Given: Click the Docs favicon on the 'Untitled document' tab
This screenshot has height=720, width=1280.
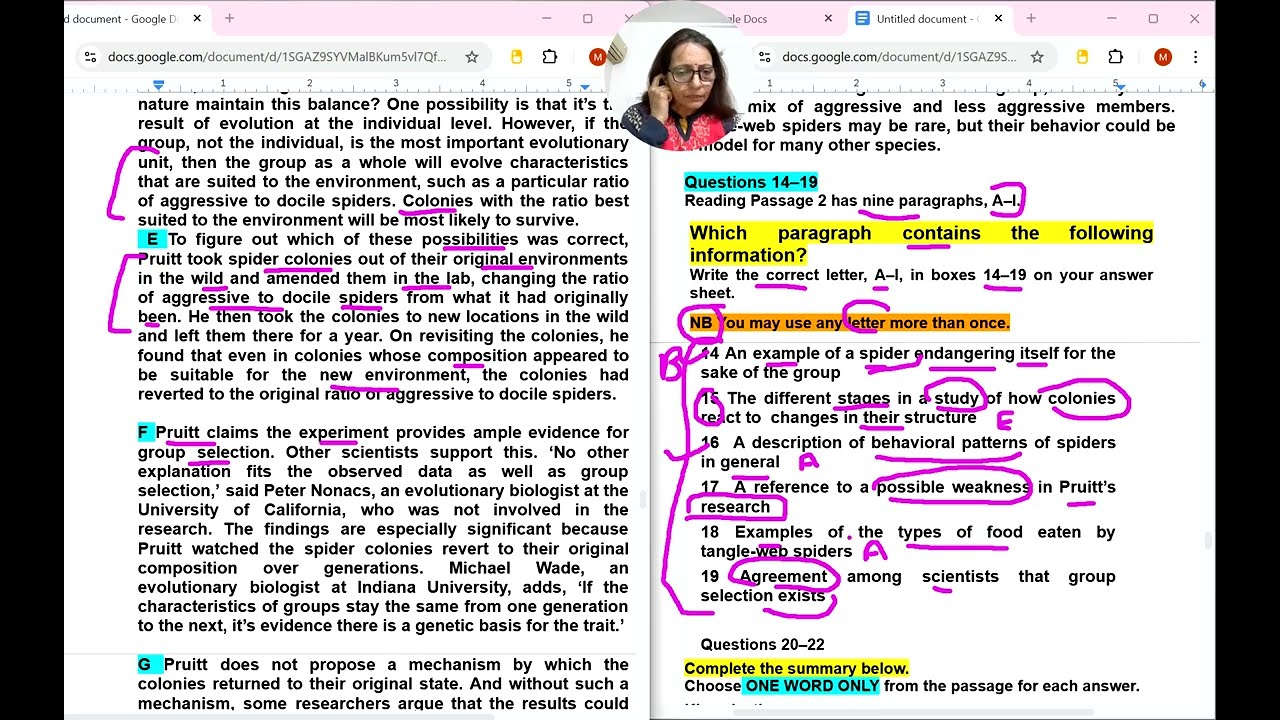Looking at the screenshot, I should tap(862, 18).
